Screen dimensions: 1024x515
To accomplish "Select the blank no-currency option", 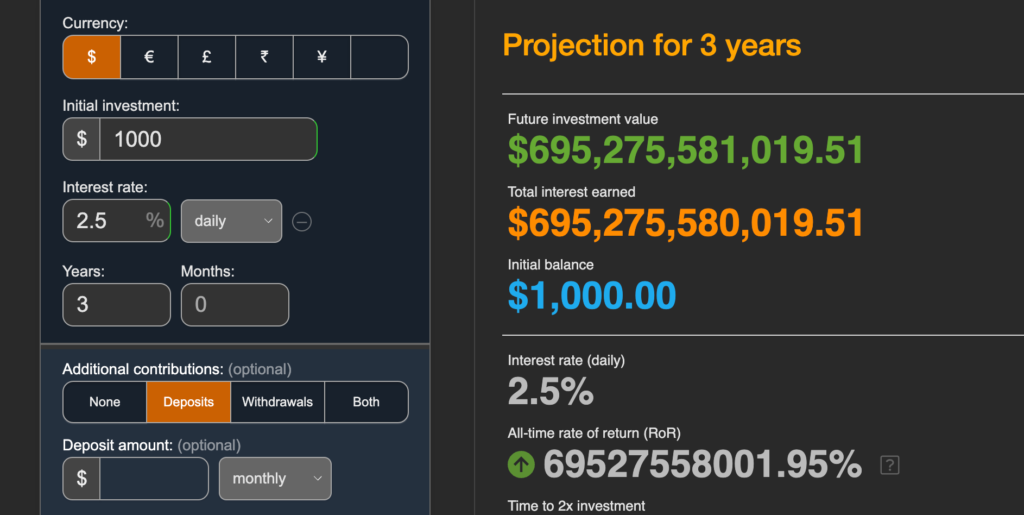I will (379, 57).
